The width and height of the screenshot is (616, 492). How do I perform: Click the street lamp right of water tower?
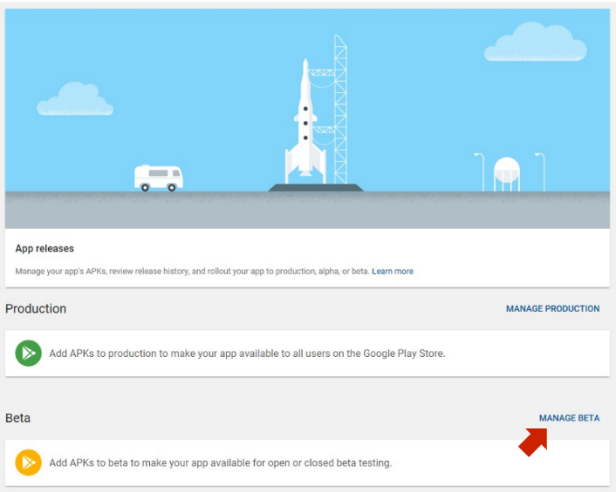click(540, 170)
